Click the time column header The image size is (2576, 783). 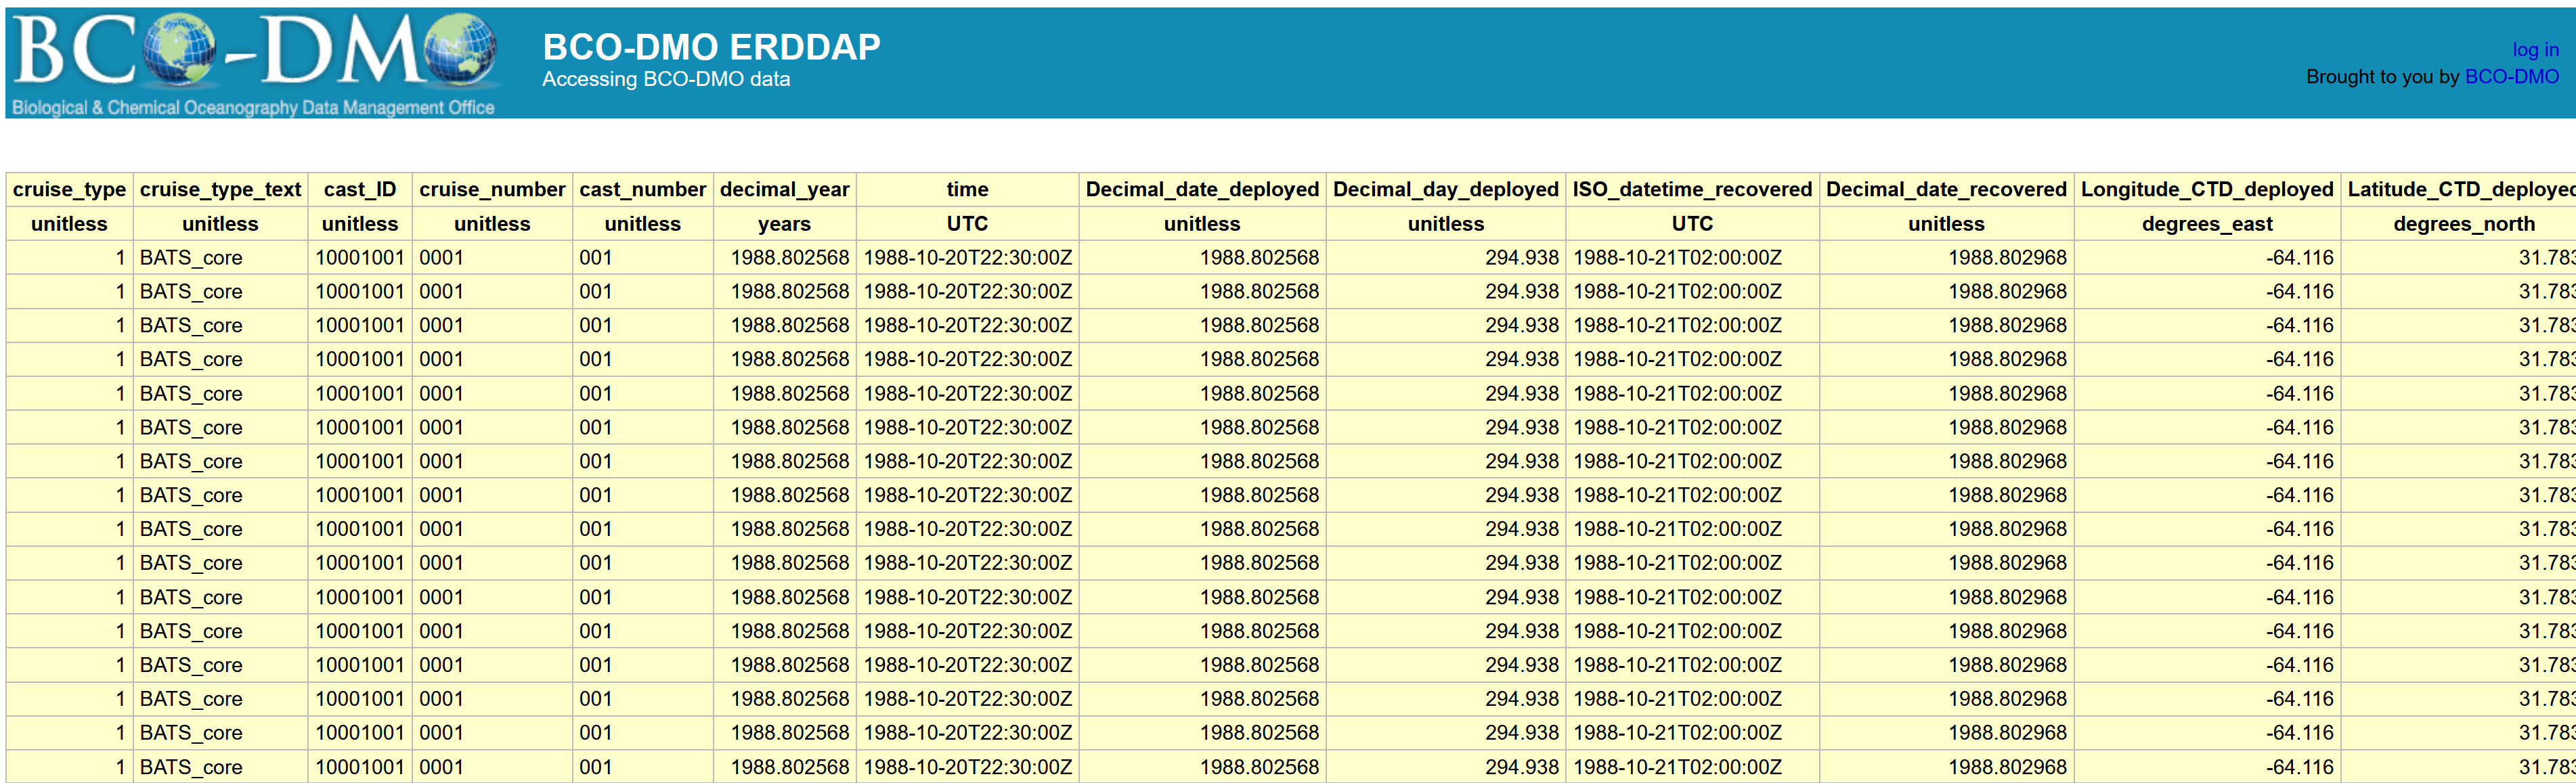click(x=967, y=190)
